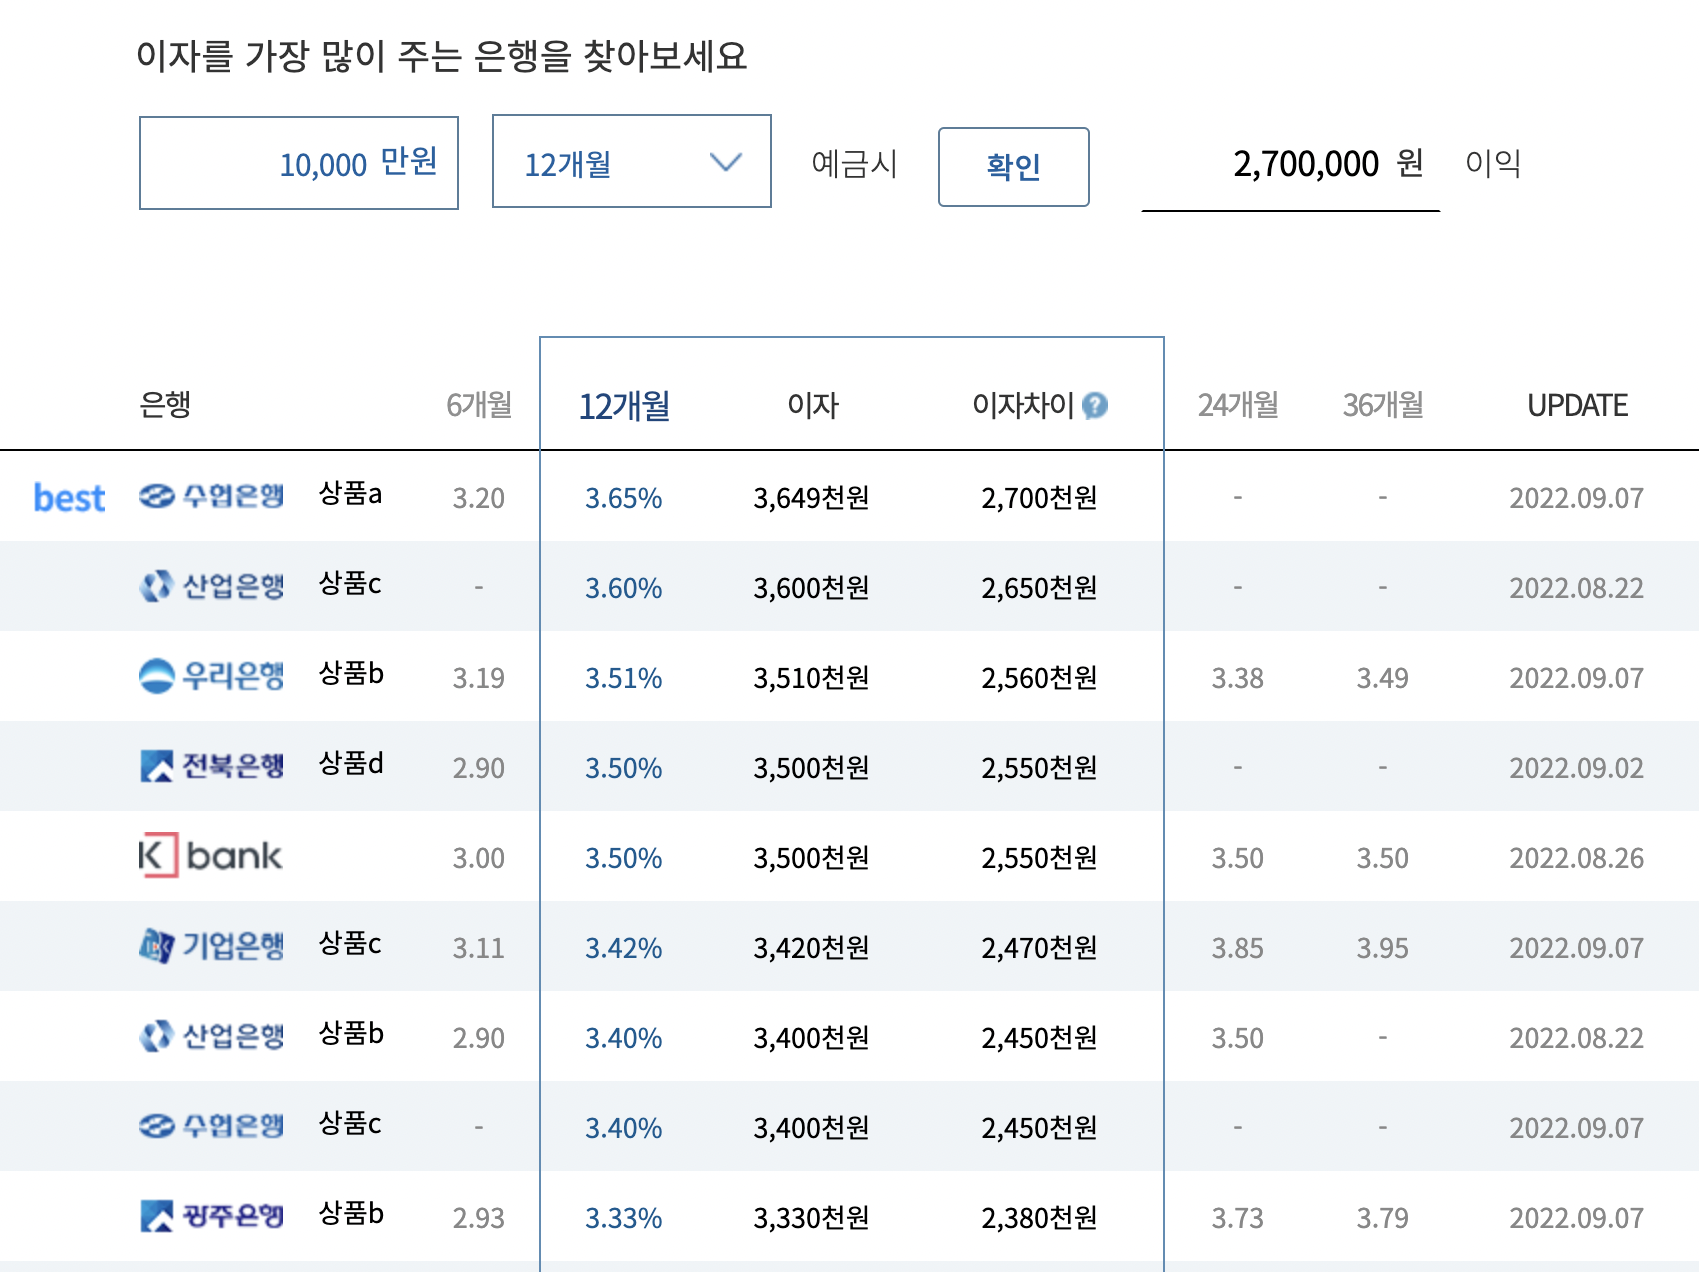Click the 우리은행 logo
The height and width of the screenshot is (1272, 1700).
(x=211, y=676)
